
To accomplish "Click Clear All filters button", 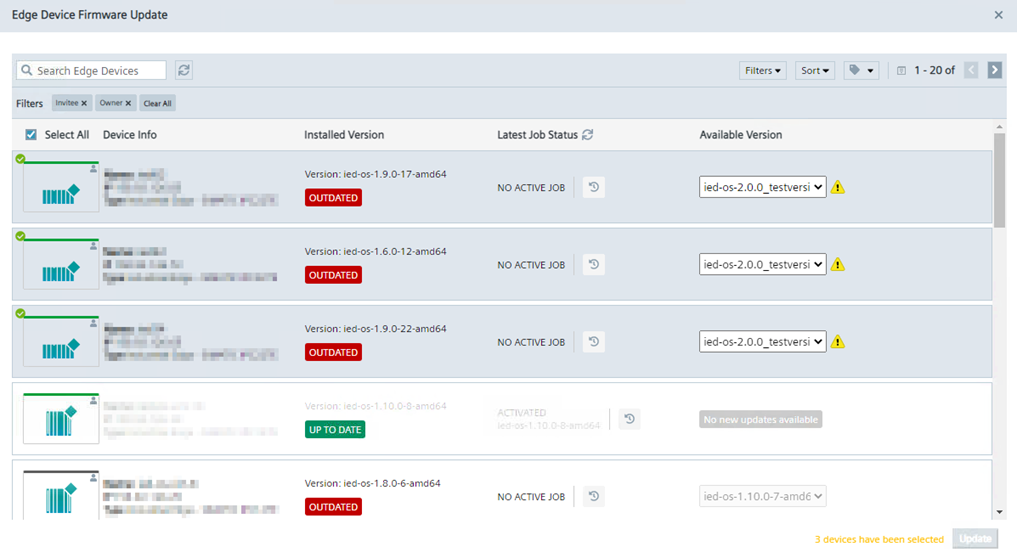I will pyautogui.click(x=157, y=103).
